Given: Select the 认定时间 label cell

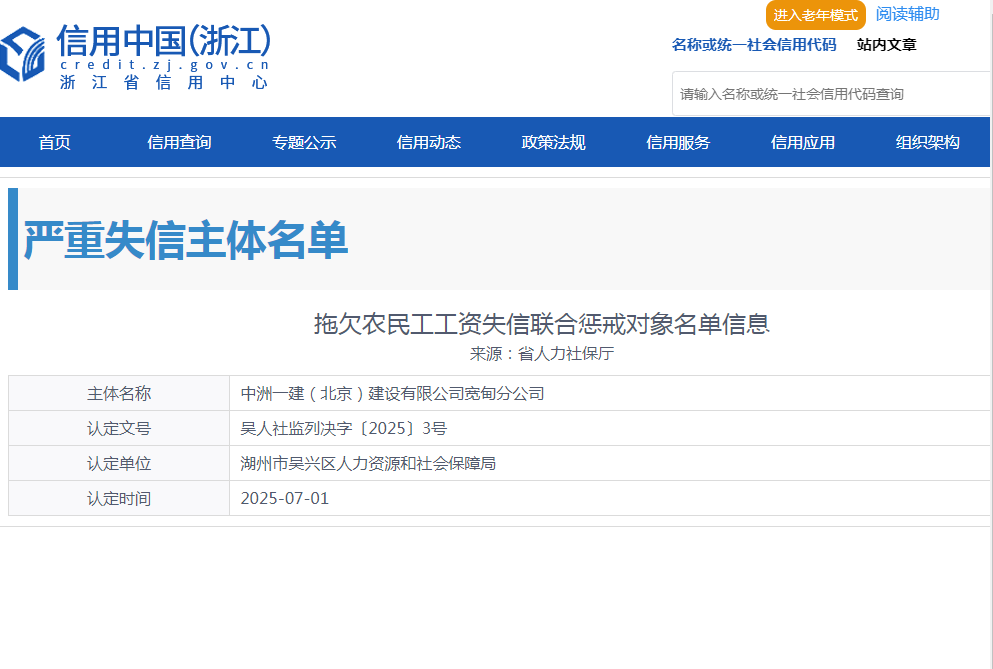Looking at the screenshot, I should pos(119,498).
